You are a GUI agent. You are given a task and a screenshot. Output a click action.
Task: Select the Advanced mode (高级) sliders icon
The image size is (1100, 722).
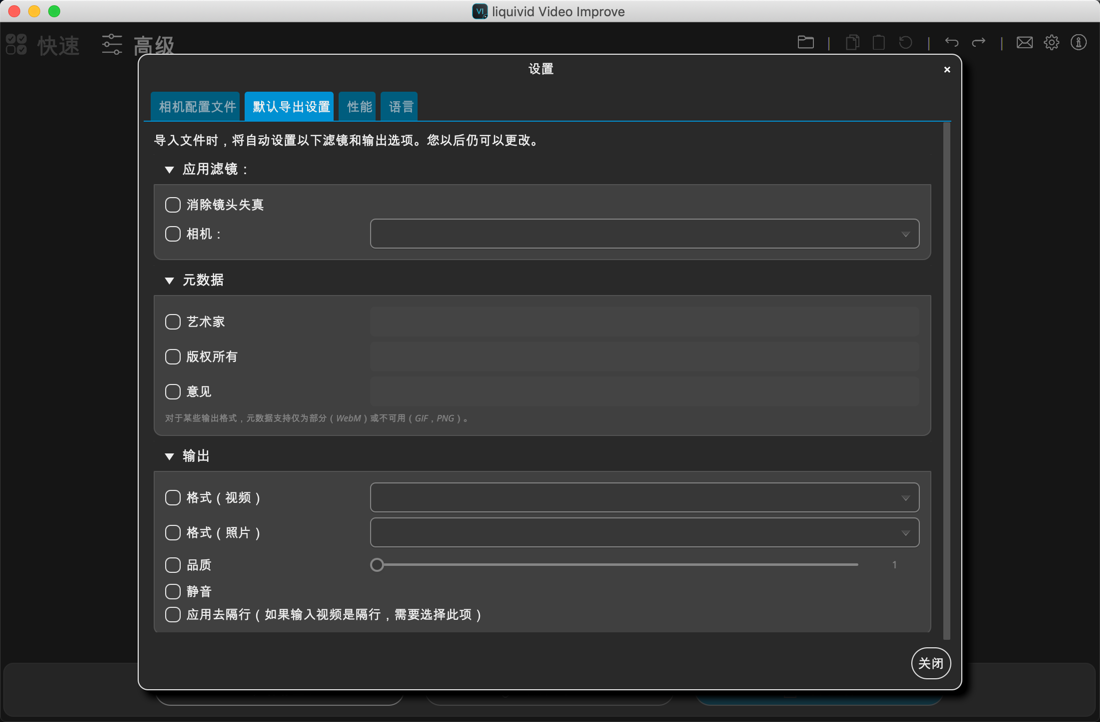coord(111,44)
